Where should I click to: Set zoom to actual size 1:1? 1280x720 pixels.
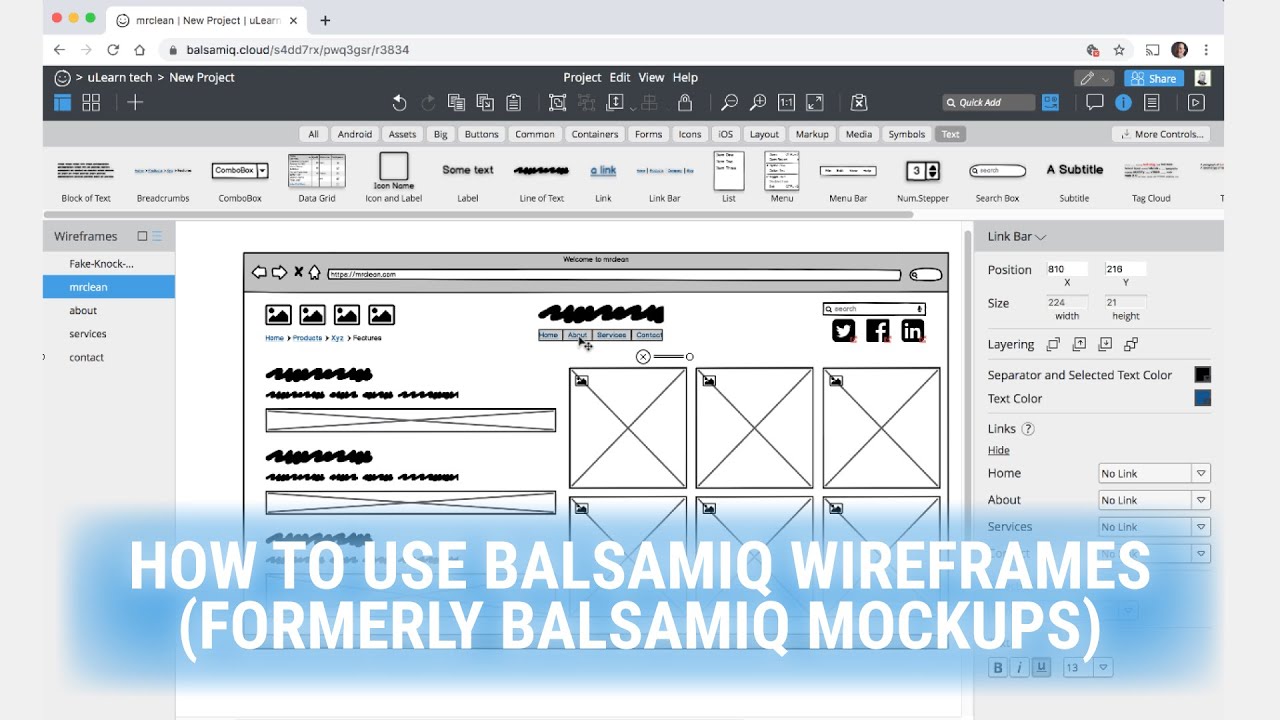[786, 102]
